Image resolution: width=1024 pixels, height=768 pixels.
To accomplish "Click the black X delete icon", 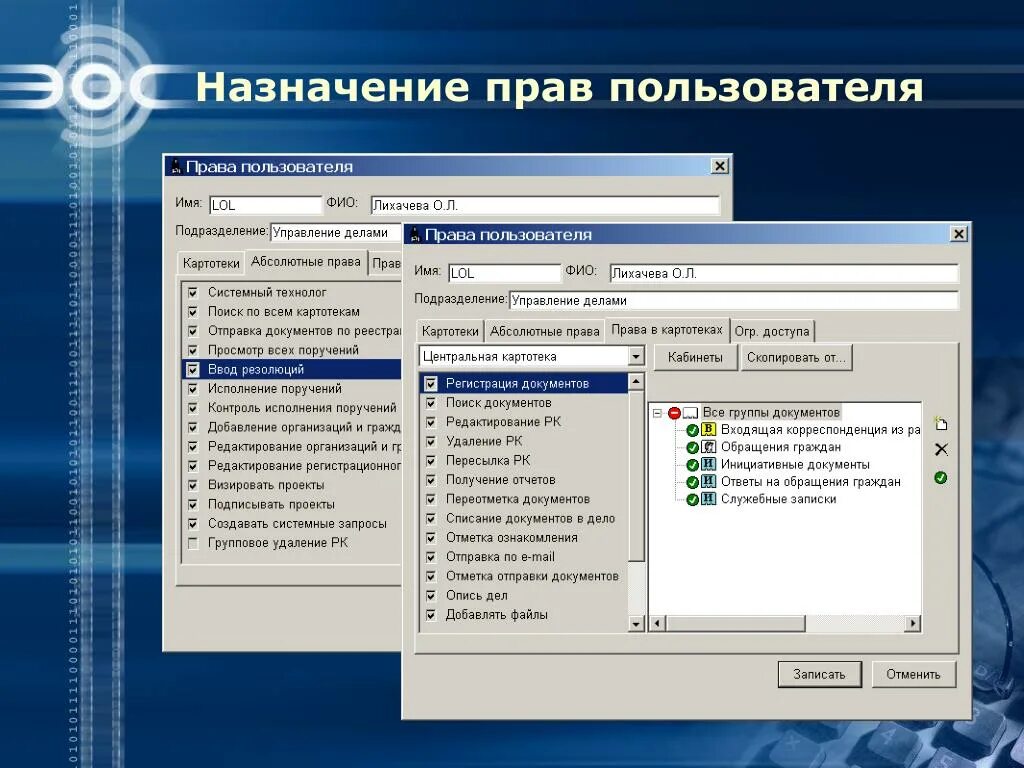I will (x=941, y=449).
